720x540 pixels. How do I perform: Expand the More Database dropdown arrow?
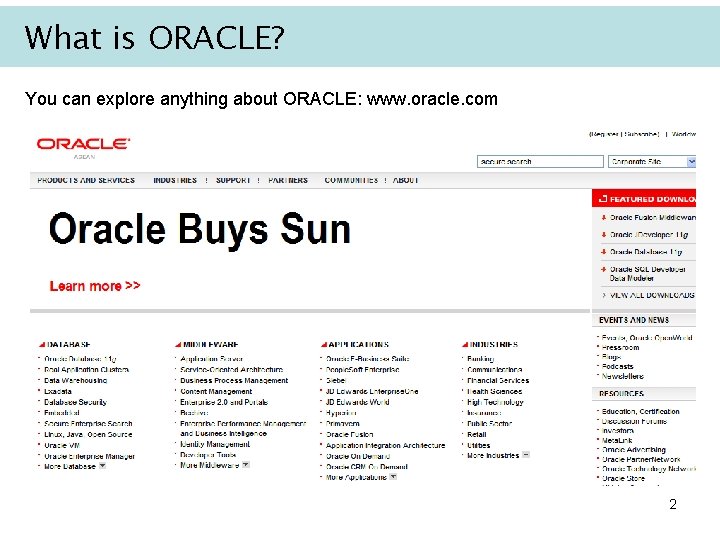102,466
